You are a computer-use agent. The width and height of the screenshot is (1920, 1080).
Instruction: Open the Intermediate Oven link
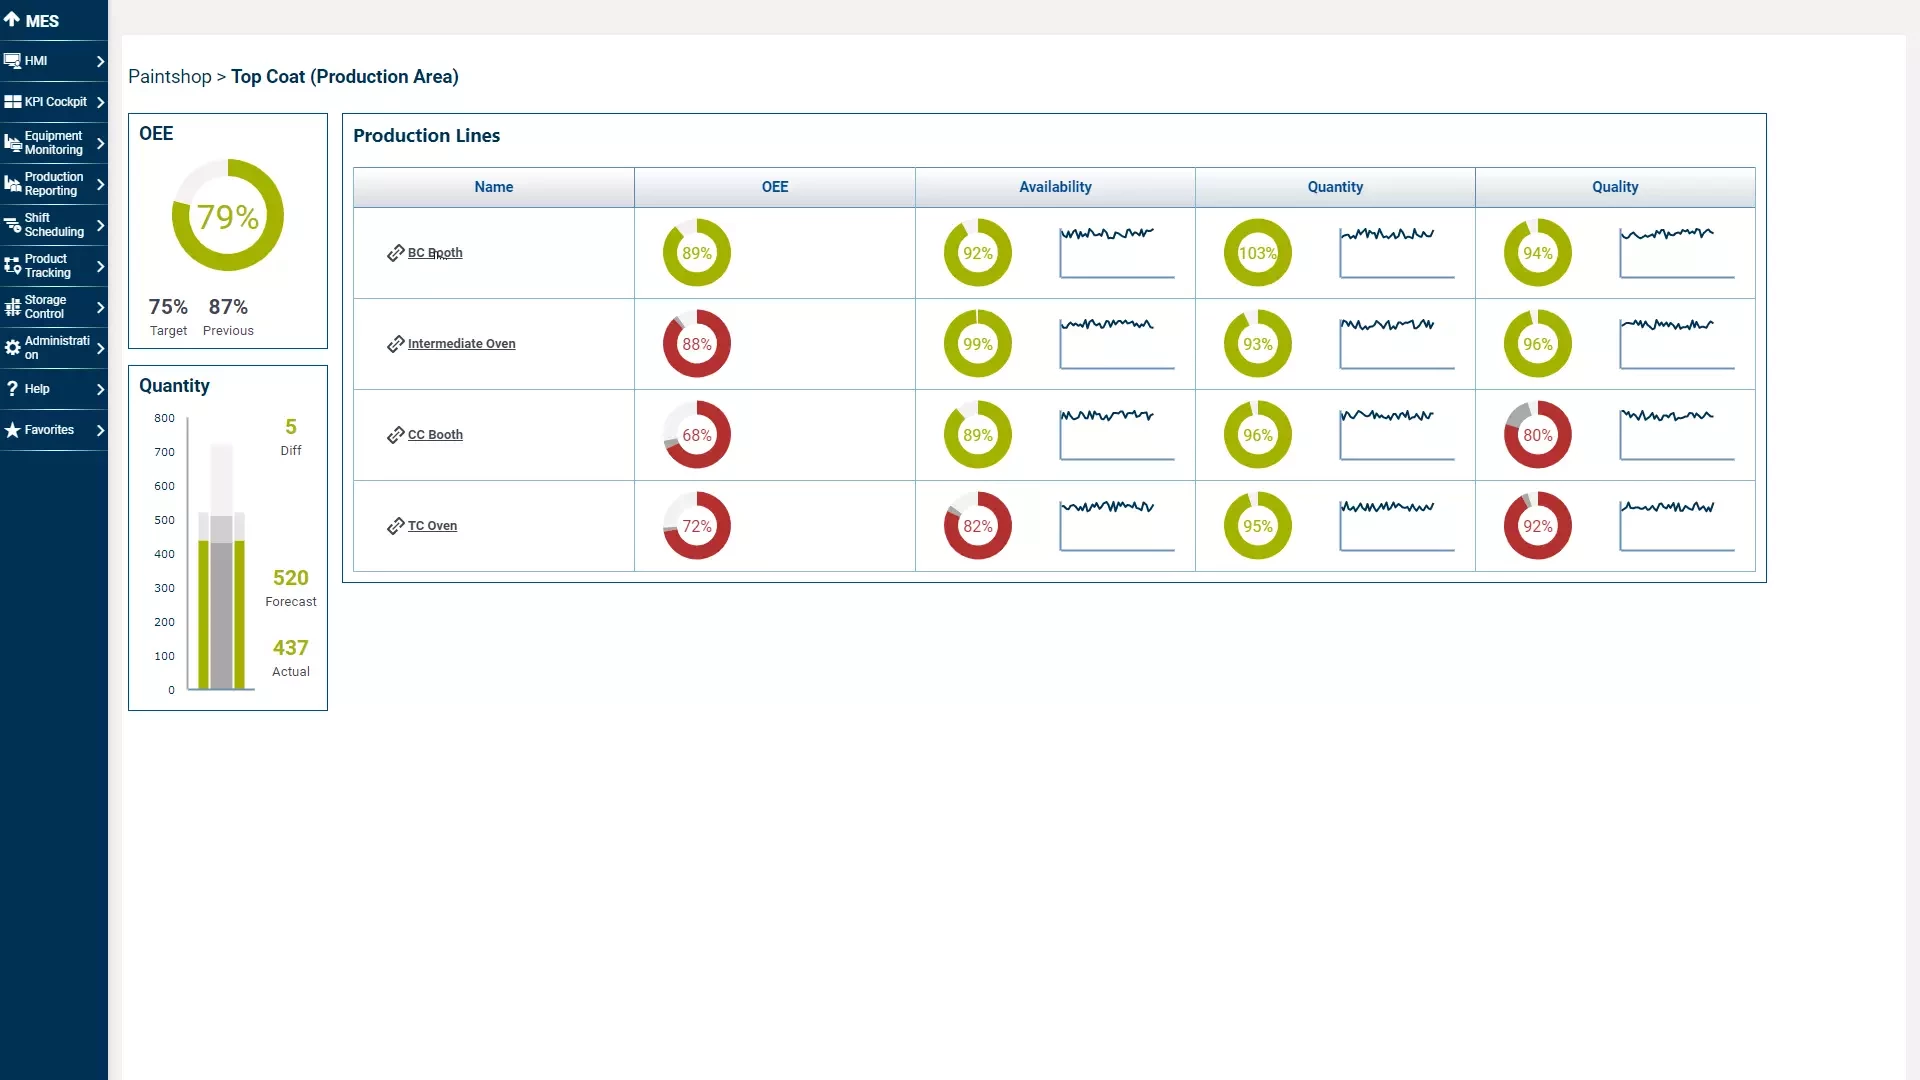(x=462, y=343)
